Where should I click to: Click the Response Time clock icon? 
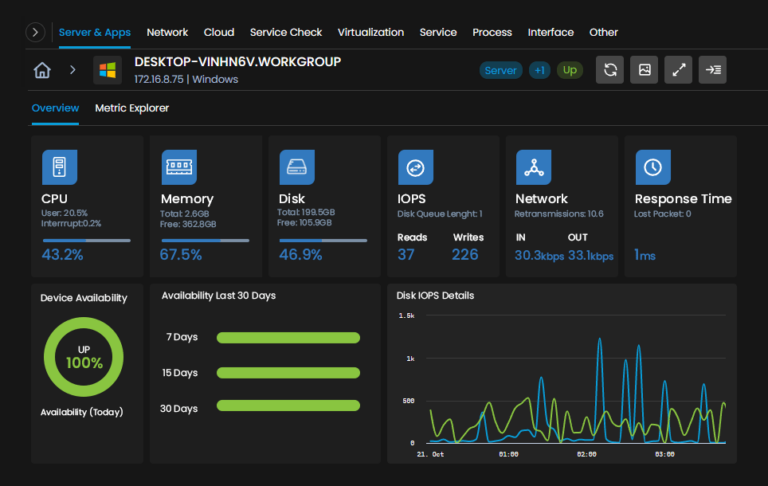click(x=652, y=167)
